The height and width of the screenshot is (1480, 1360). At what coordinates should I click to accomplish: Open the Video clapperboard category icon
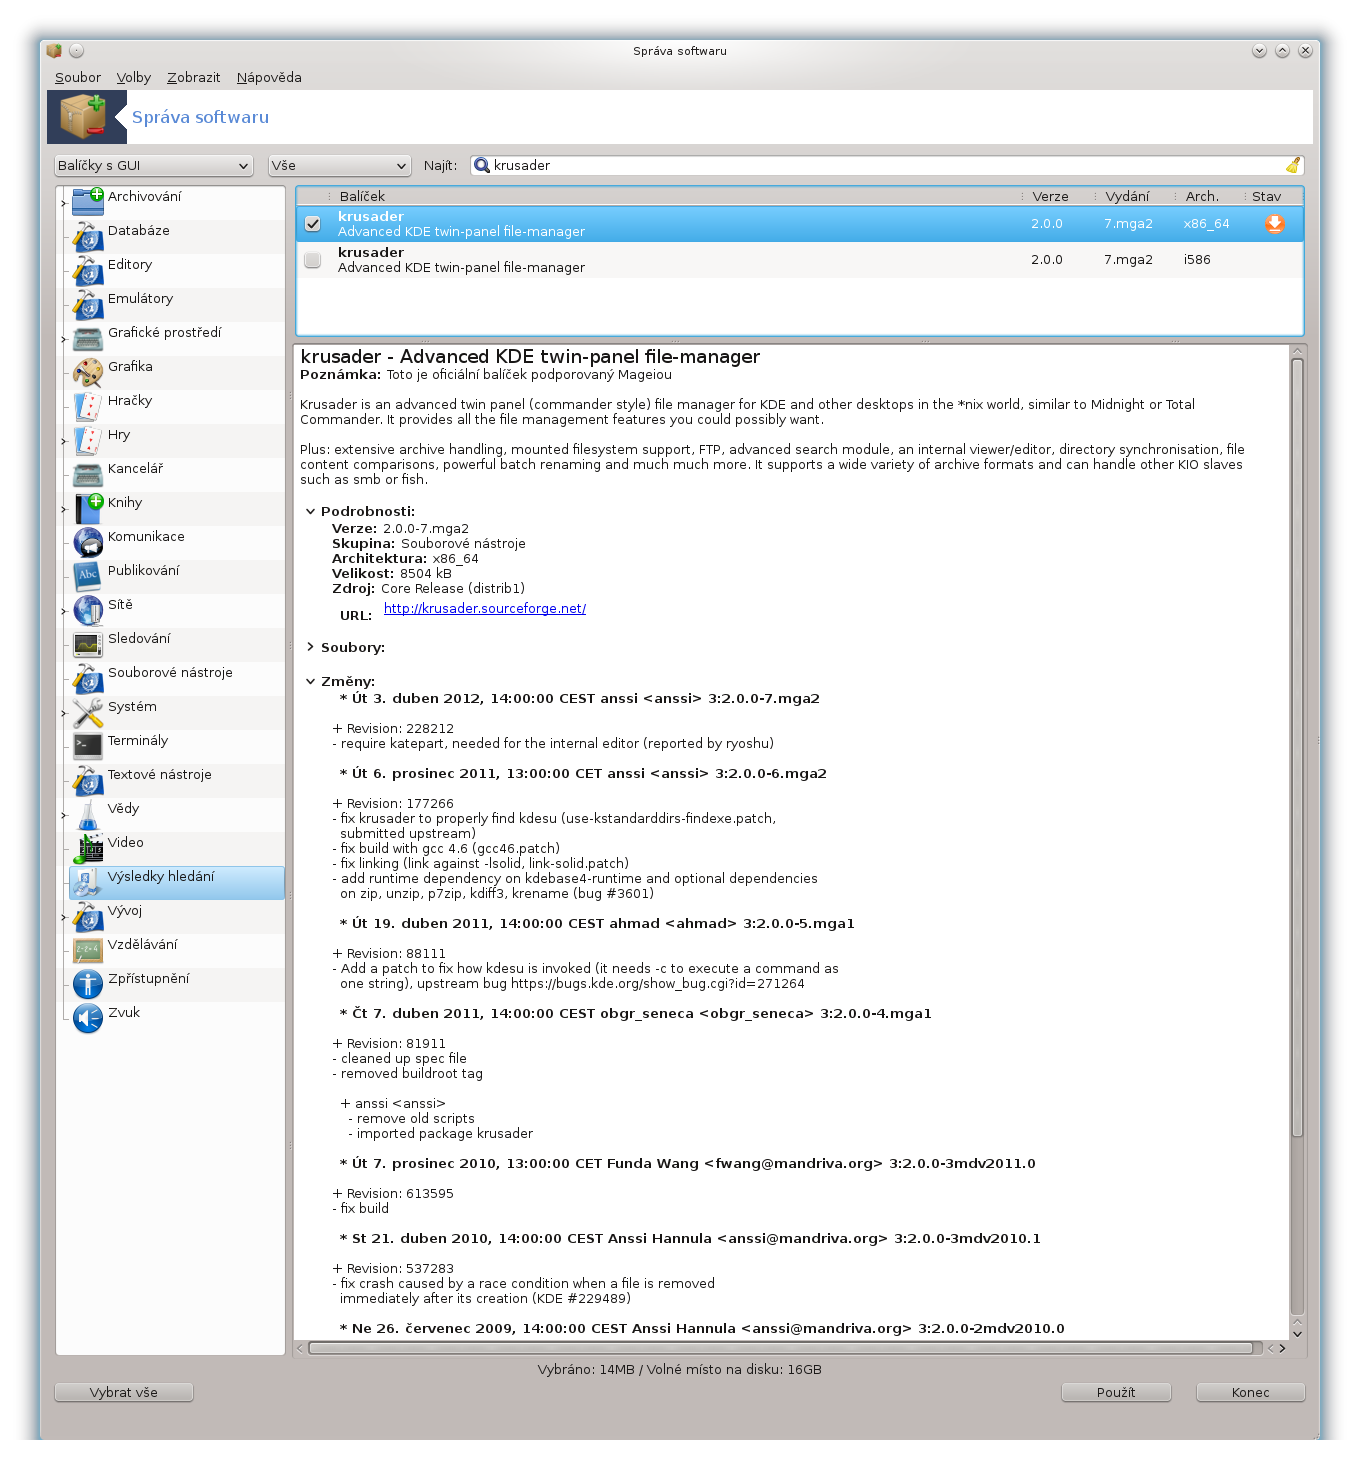88,848
